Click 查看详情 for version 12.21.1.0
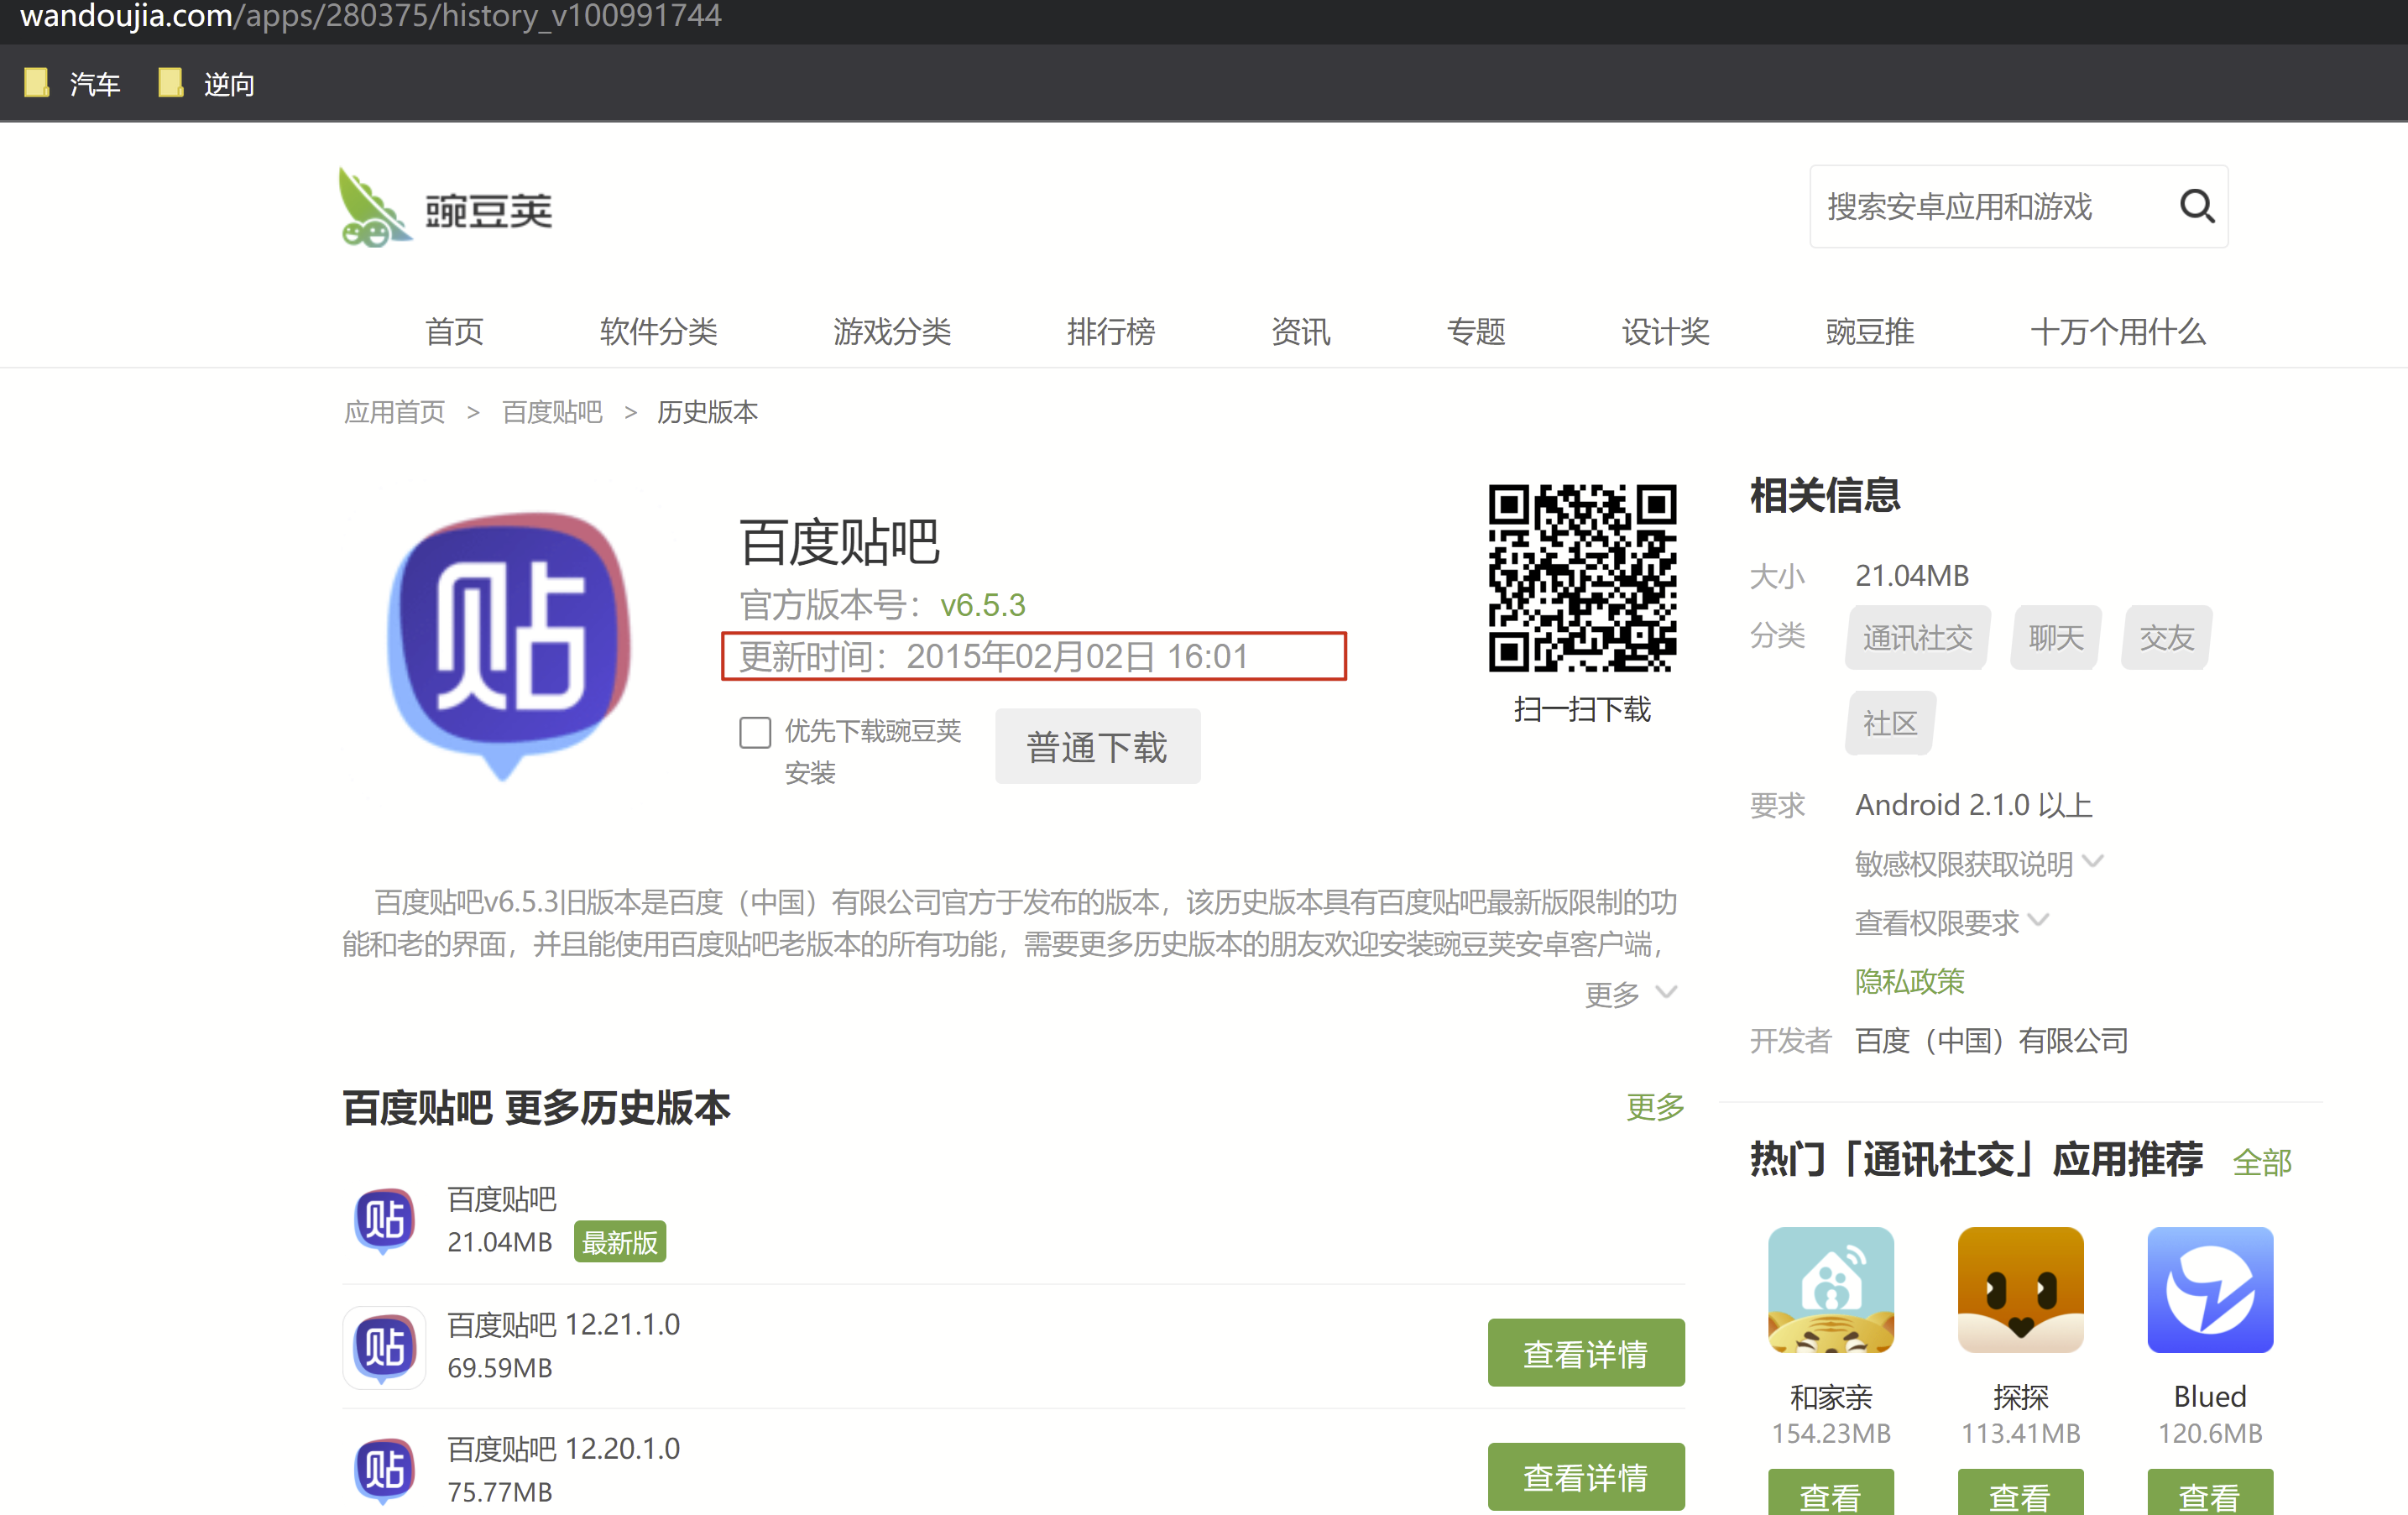The width and height of the screenshot is (2408, 1515). (x=1585, y=1353)
